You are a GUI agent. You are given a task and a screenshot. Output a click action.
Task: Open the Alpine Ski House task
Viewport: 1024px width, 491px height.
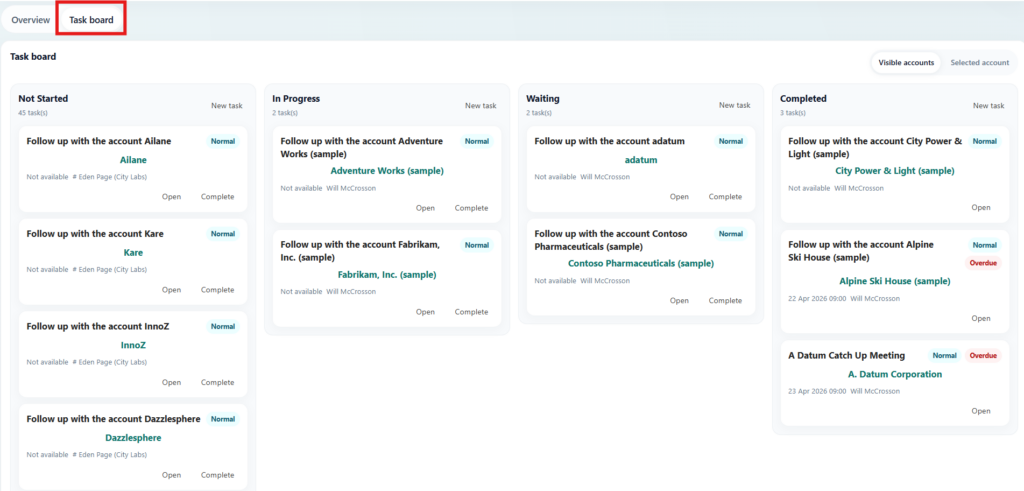coord(981,318)
